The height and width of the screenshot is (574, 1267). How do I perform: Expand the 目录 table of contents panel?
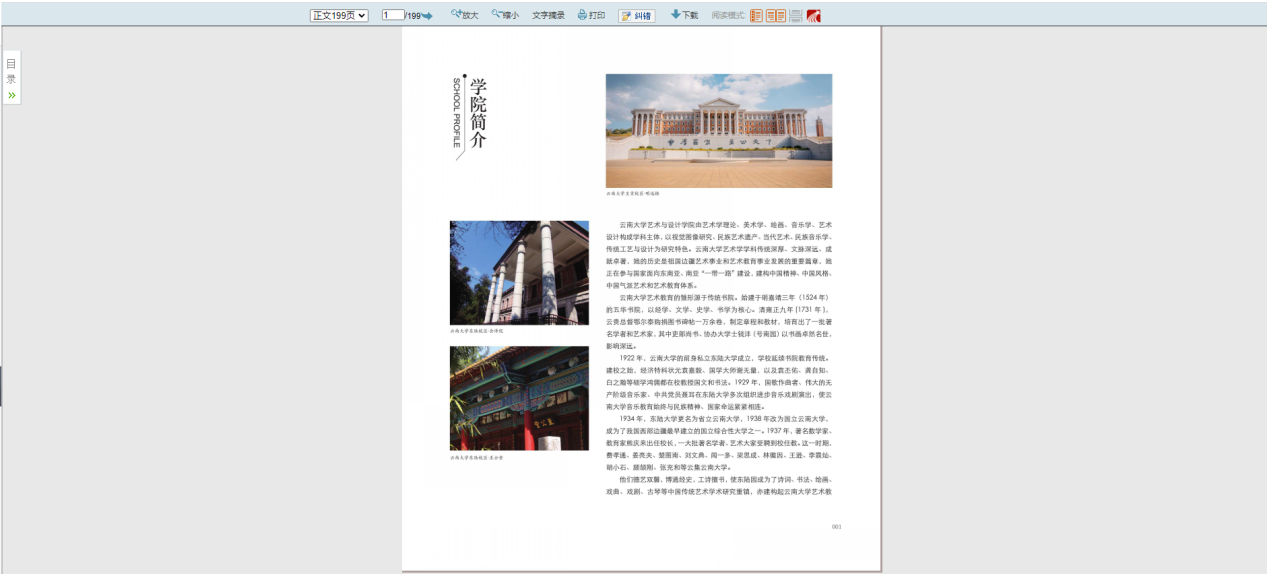(11, 78)
